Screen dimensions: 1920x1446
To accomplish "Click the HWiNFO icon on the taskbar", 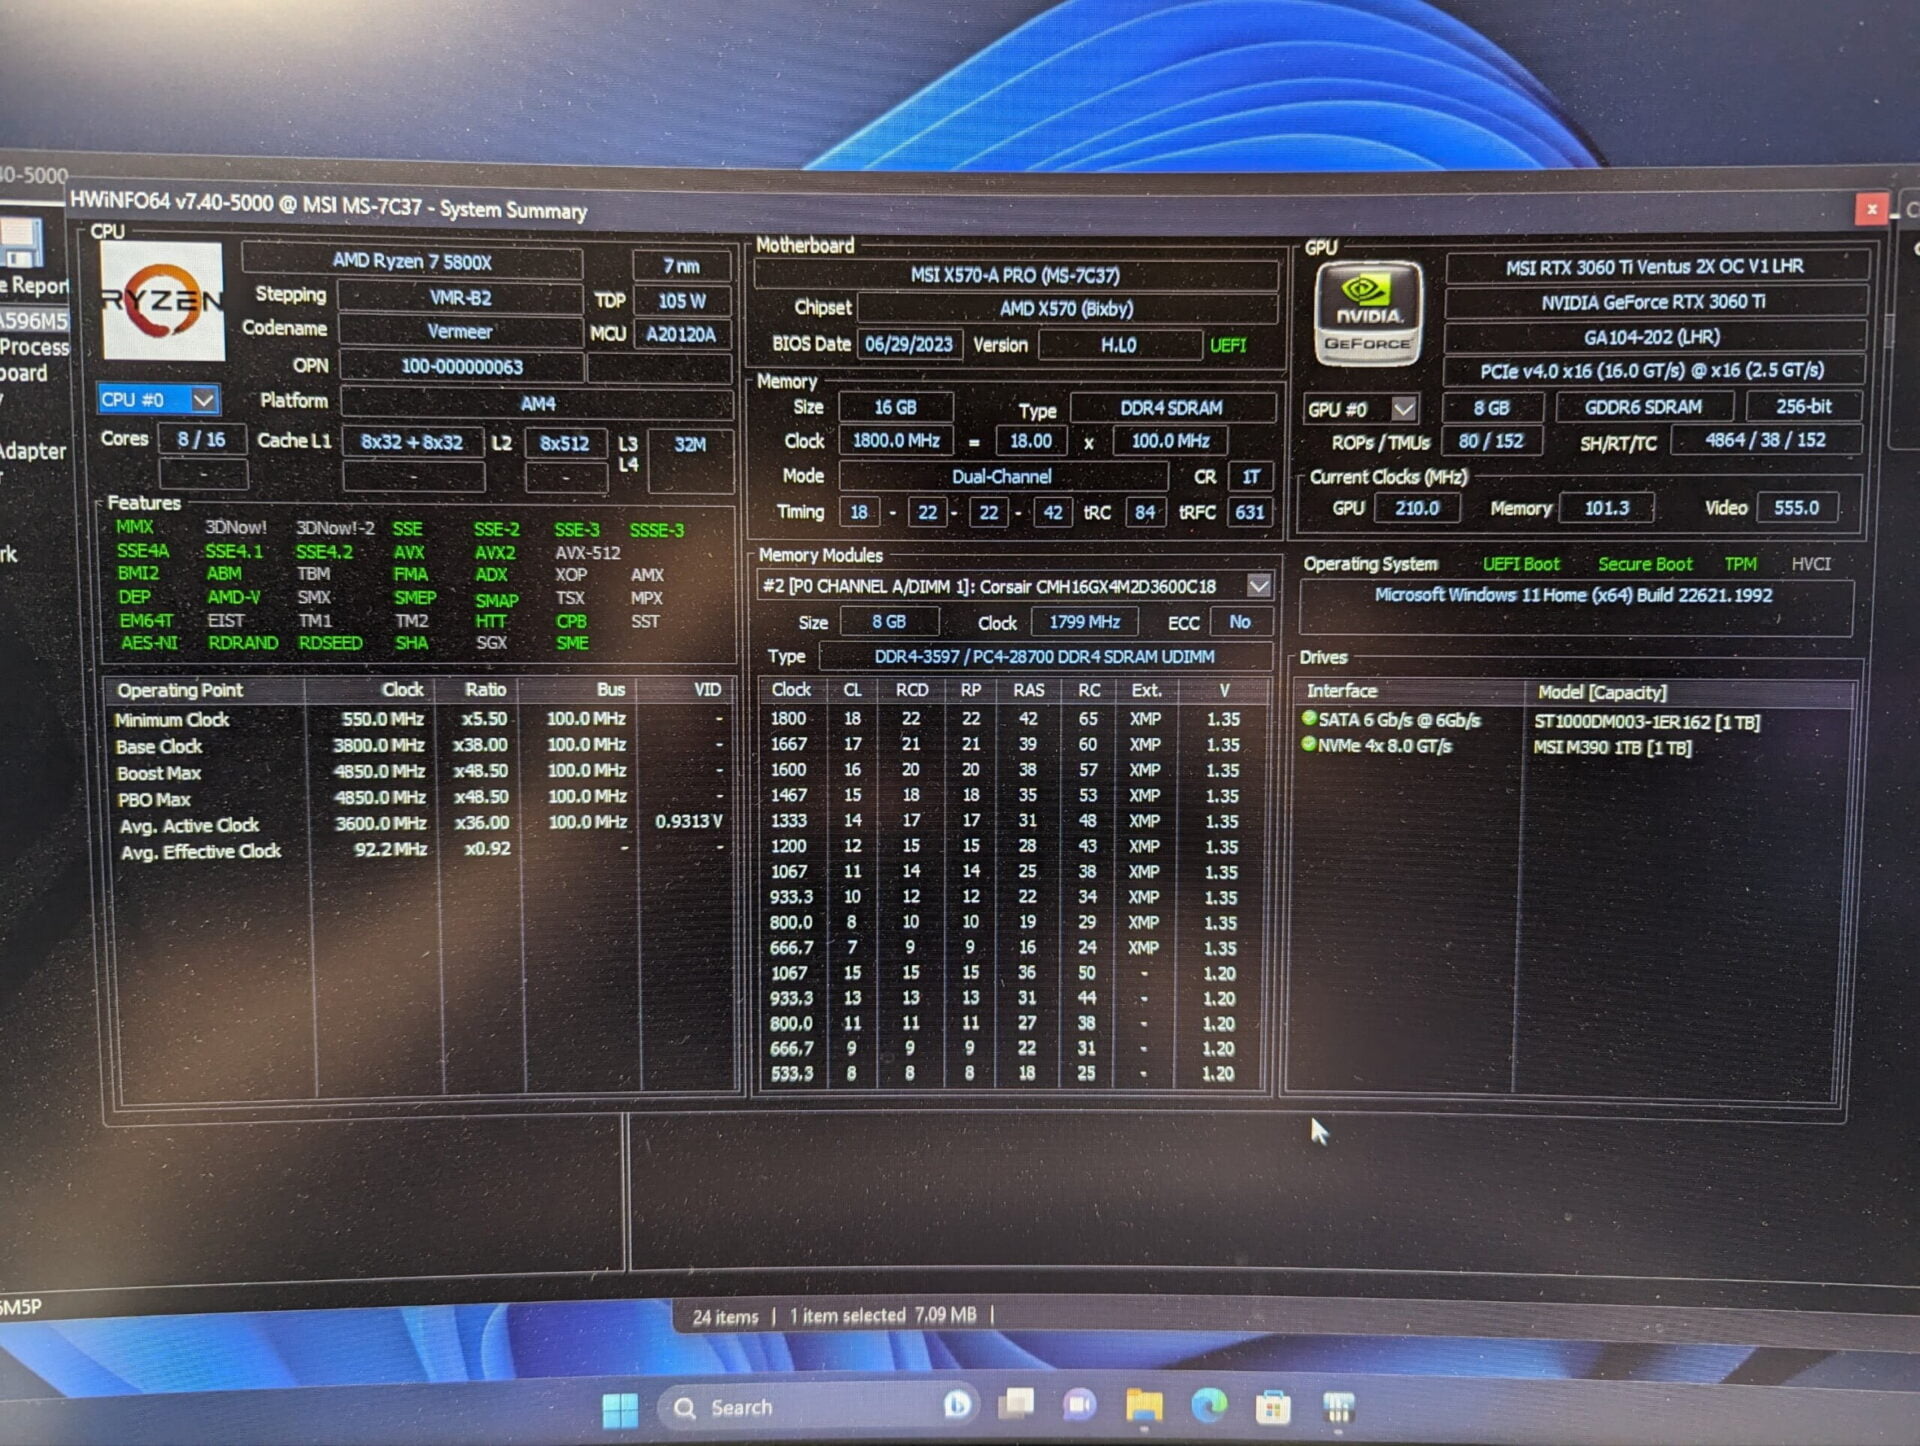I will pyautogui.click(x=1337, y=1408).
